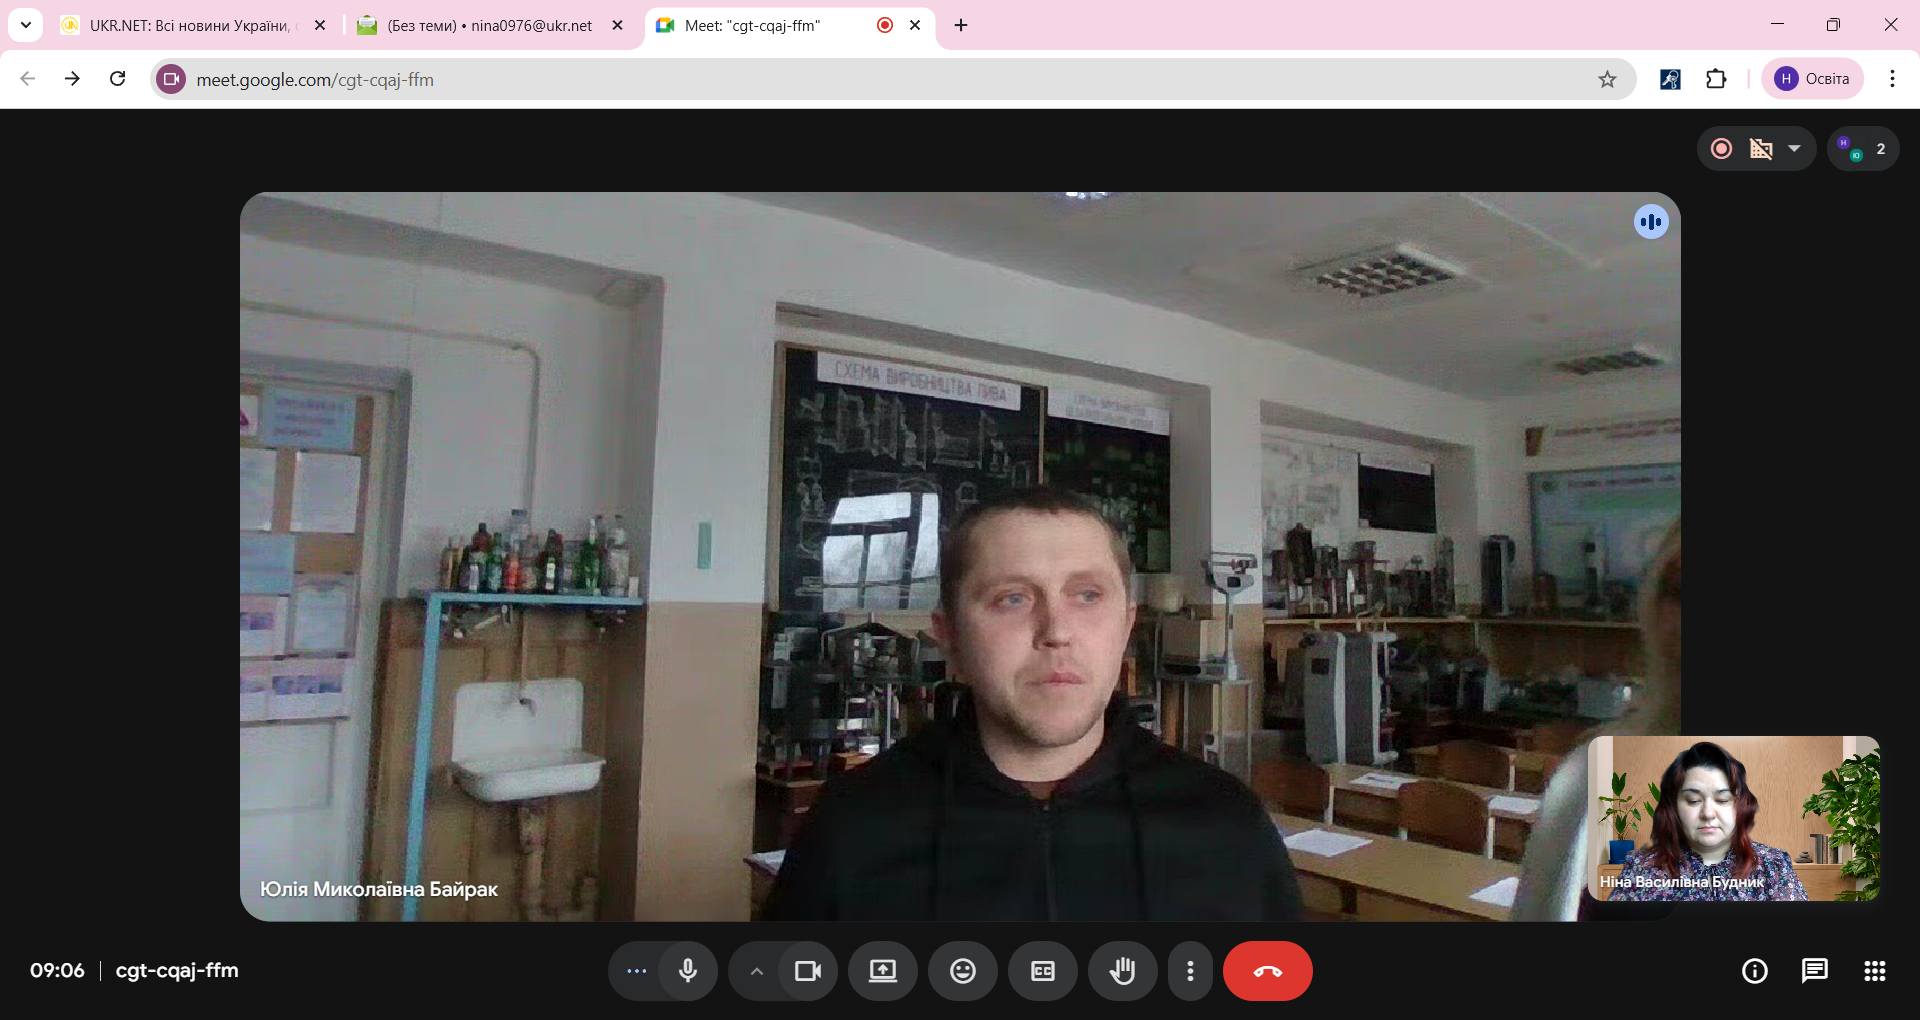Open the Chrome extensions puzzle icon
Image resolution: width=1920 pixels, height=1020 pixels.
coord(1716,79)
